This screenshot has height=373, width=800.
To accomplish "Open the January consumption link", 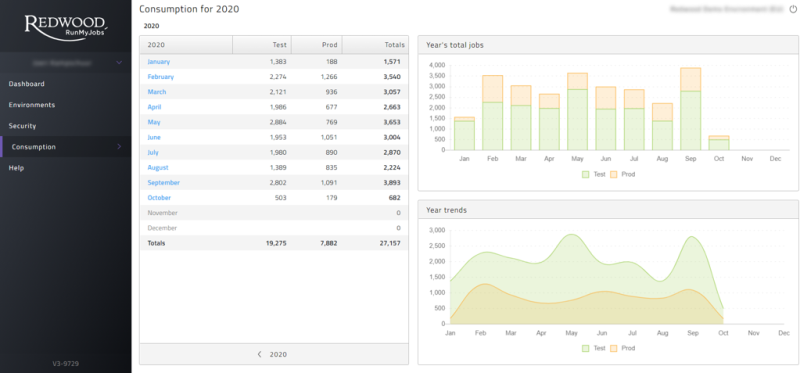I will pyautogui.click(x=159, y=62).
